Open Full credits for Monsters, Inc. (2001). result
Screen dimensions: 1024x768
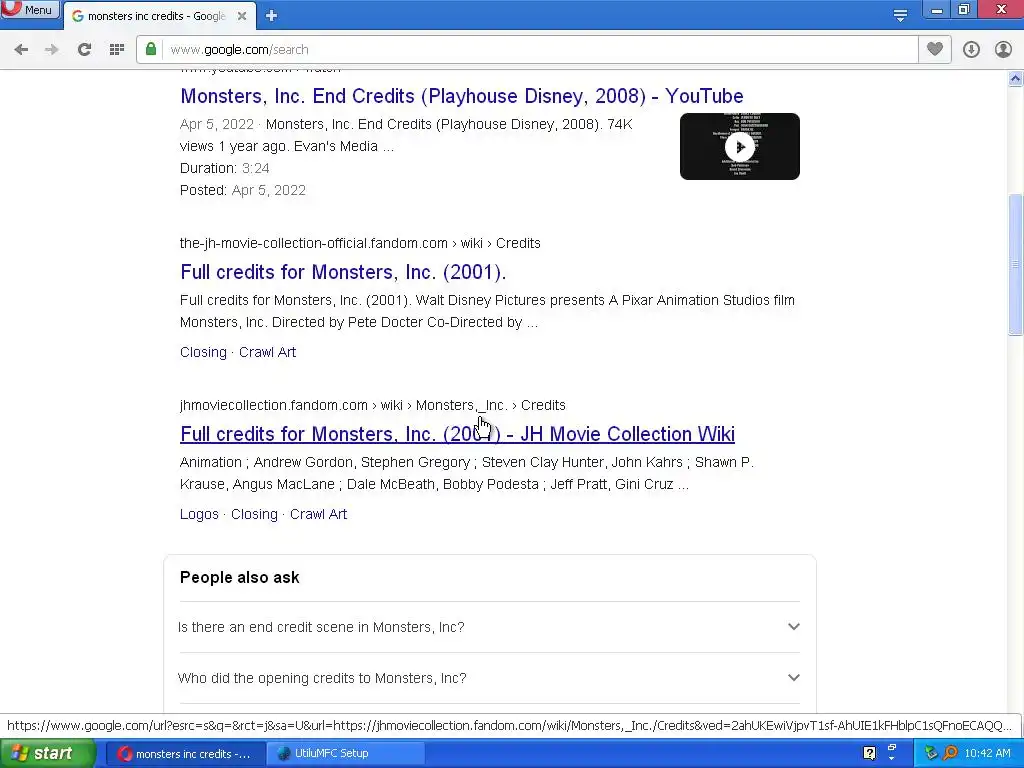coord(343,272)
